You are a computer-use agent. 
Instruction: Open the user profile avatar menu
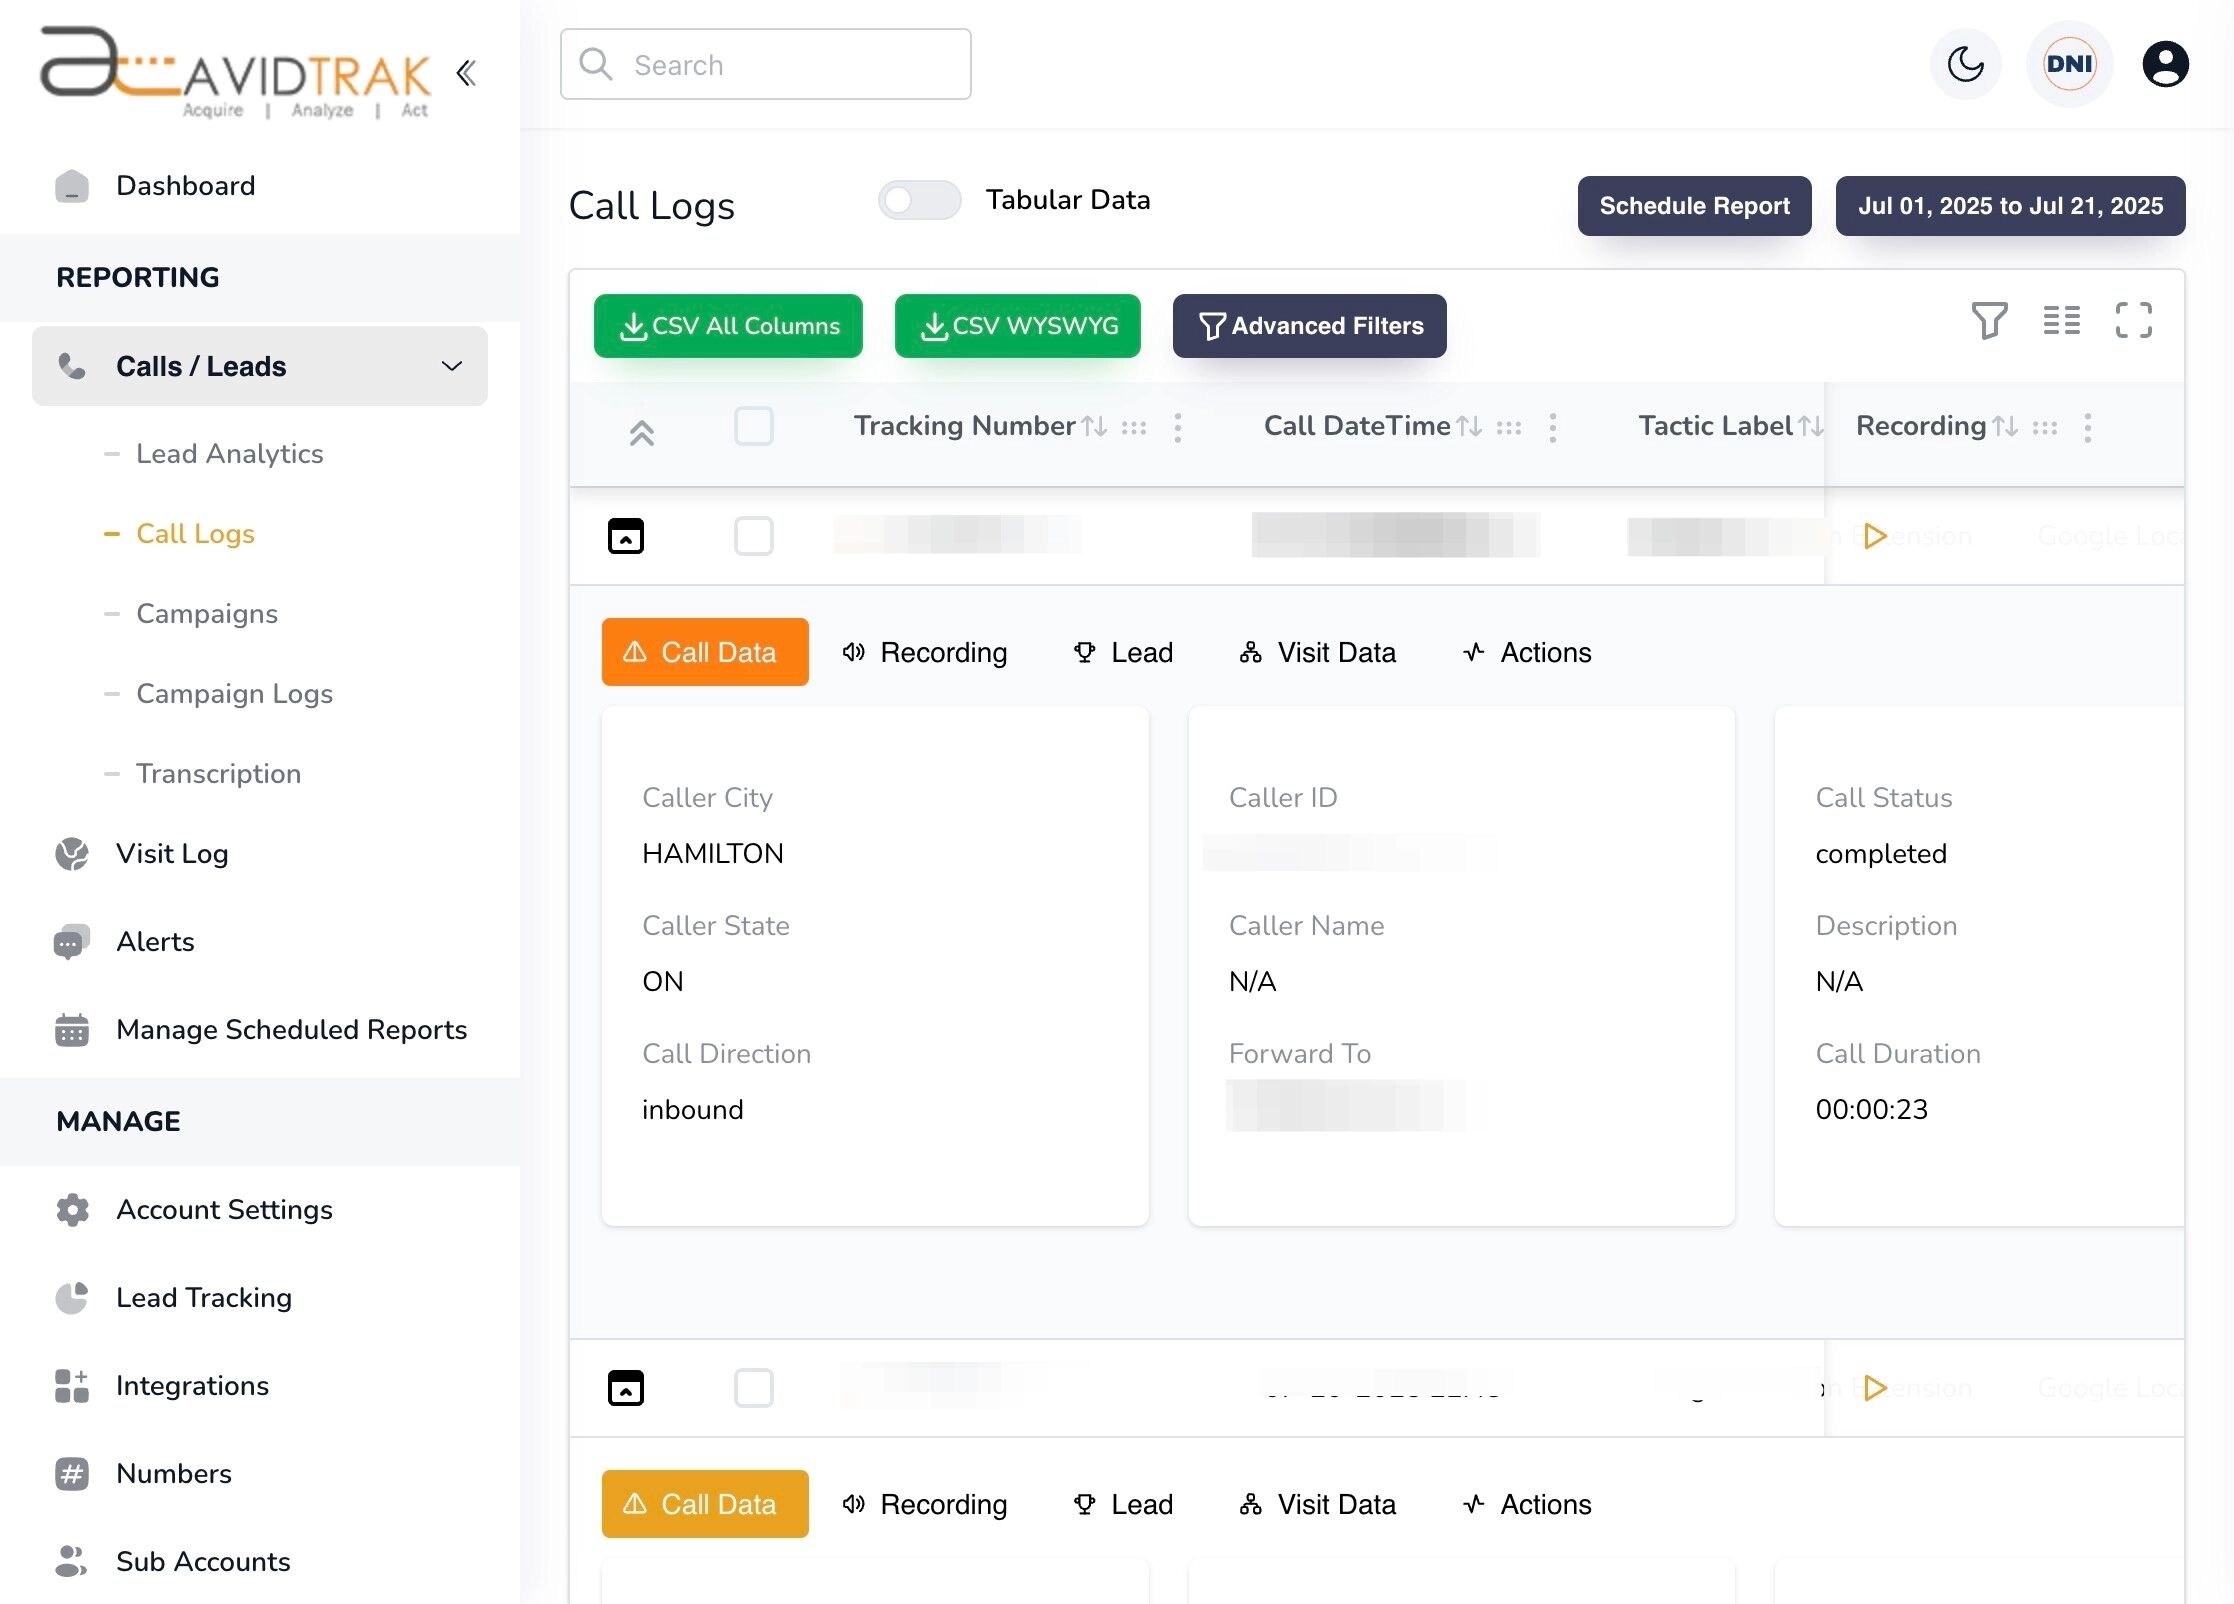tap(2166, 64)
